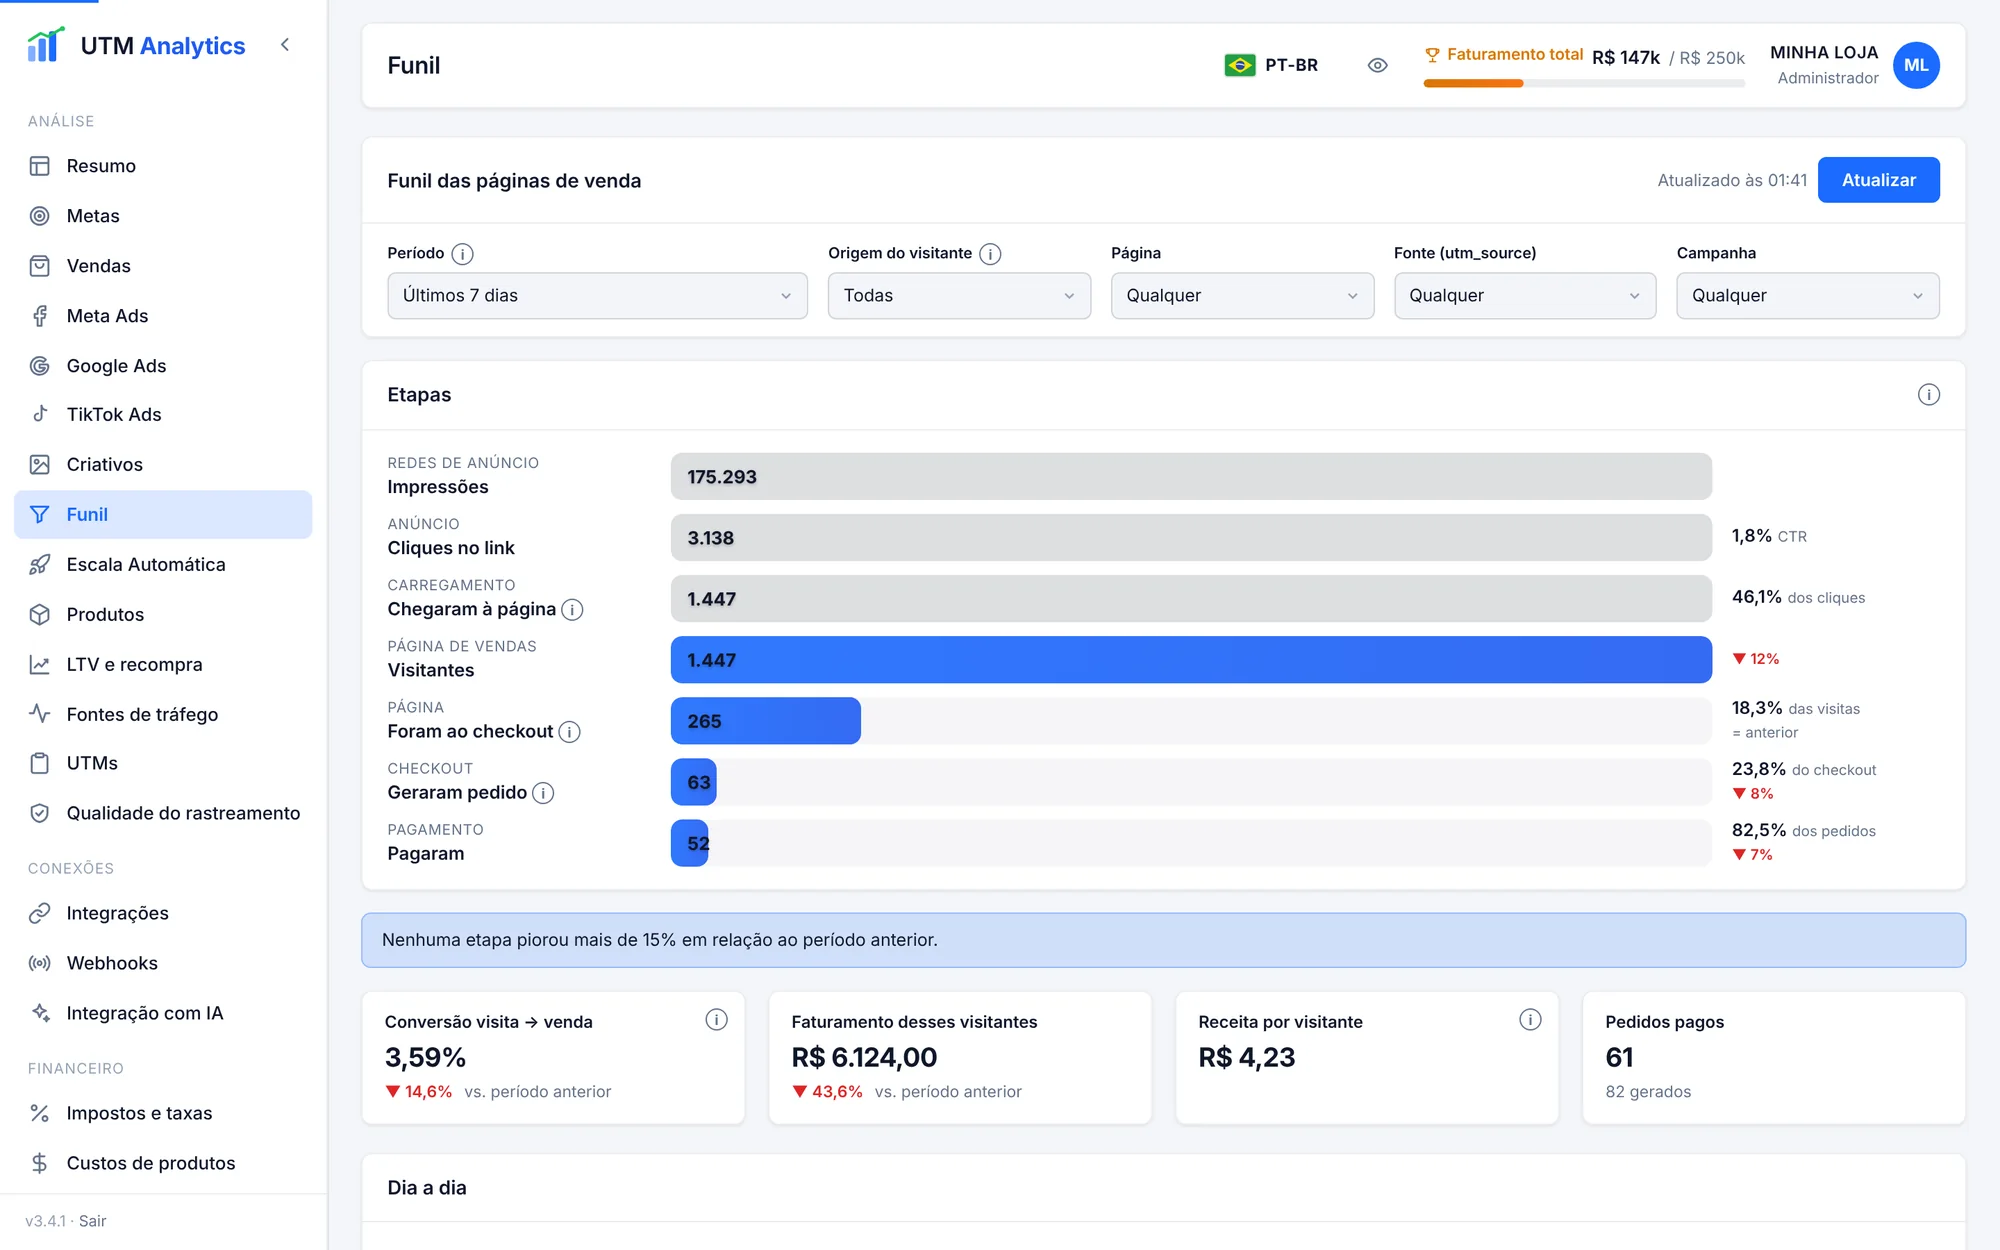Click the Faturamento total progress bar
The width and height of the screenshot is (2000, 1250).
1584,84
